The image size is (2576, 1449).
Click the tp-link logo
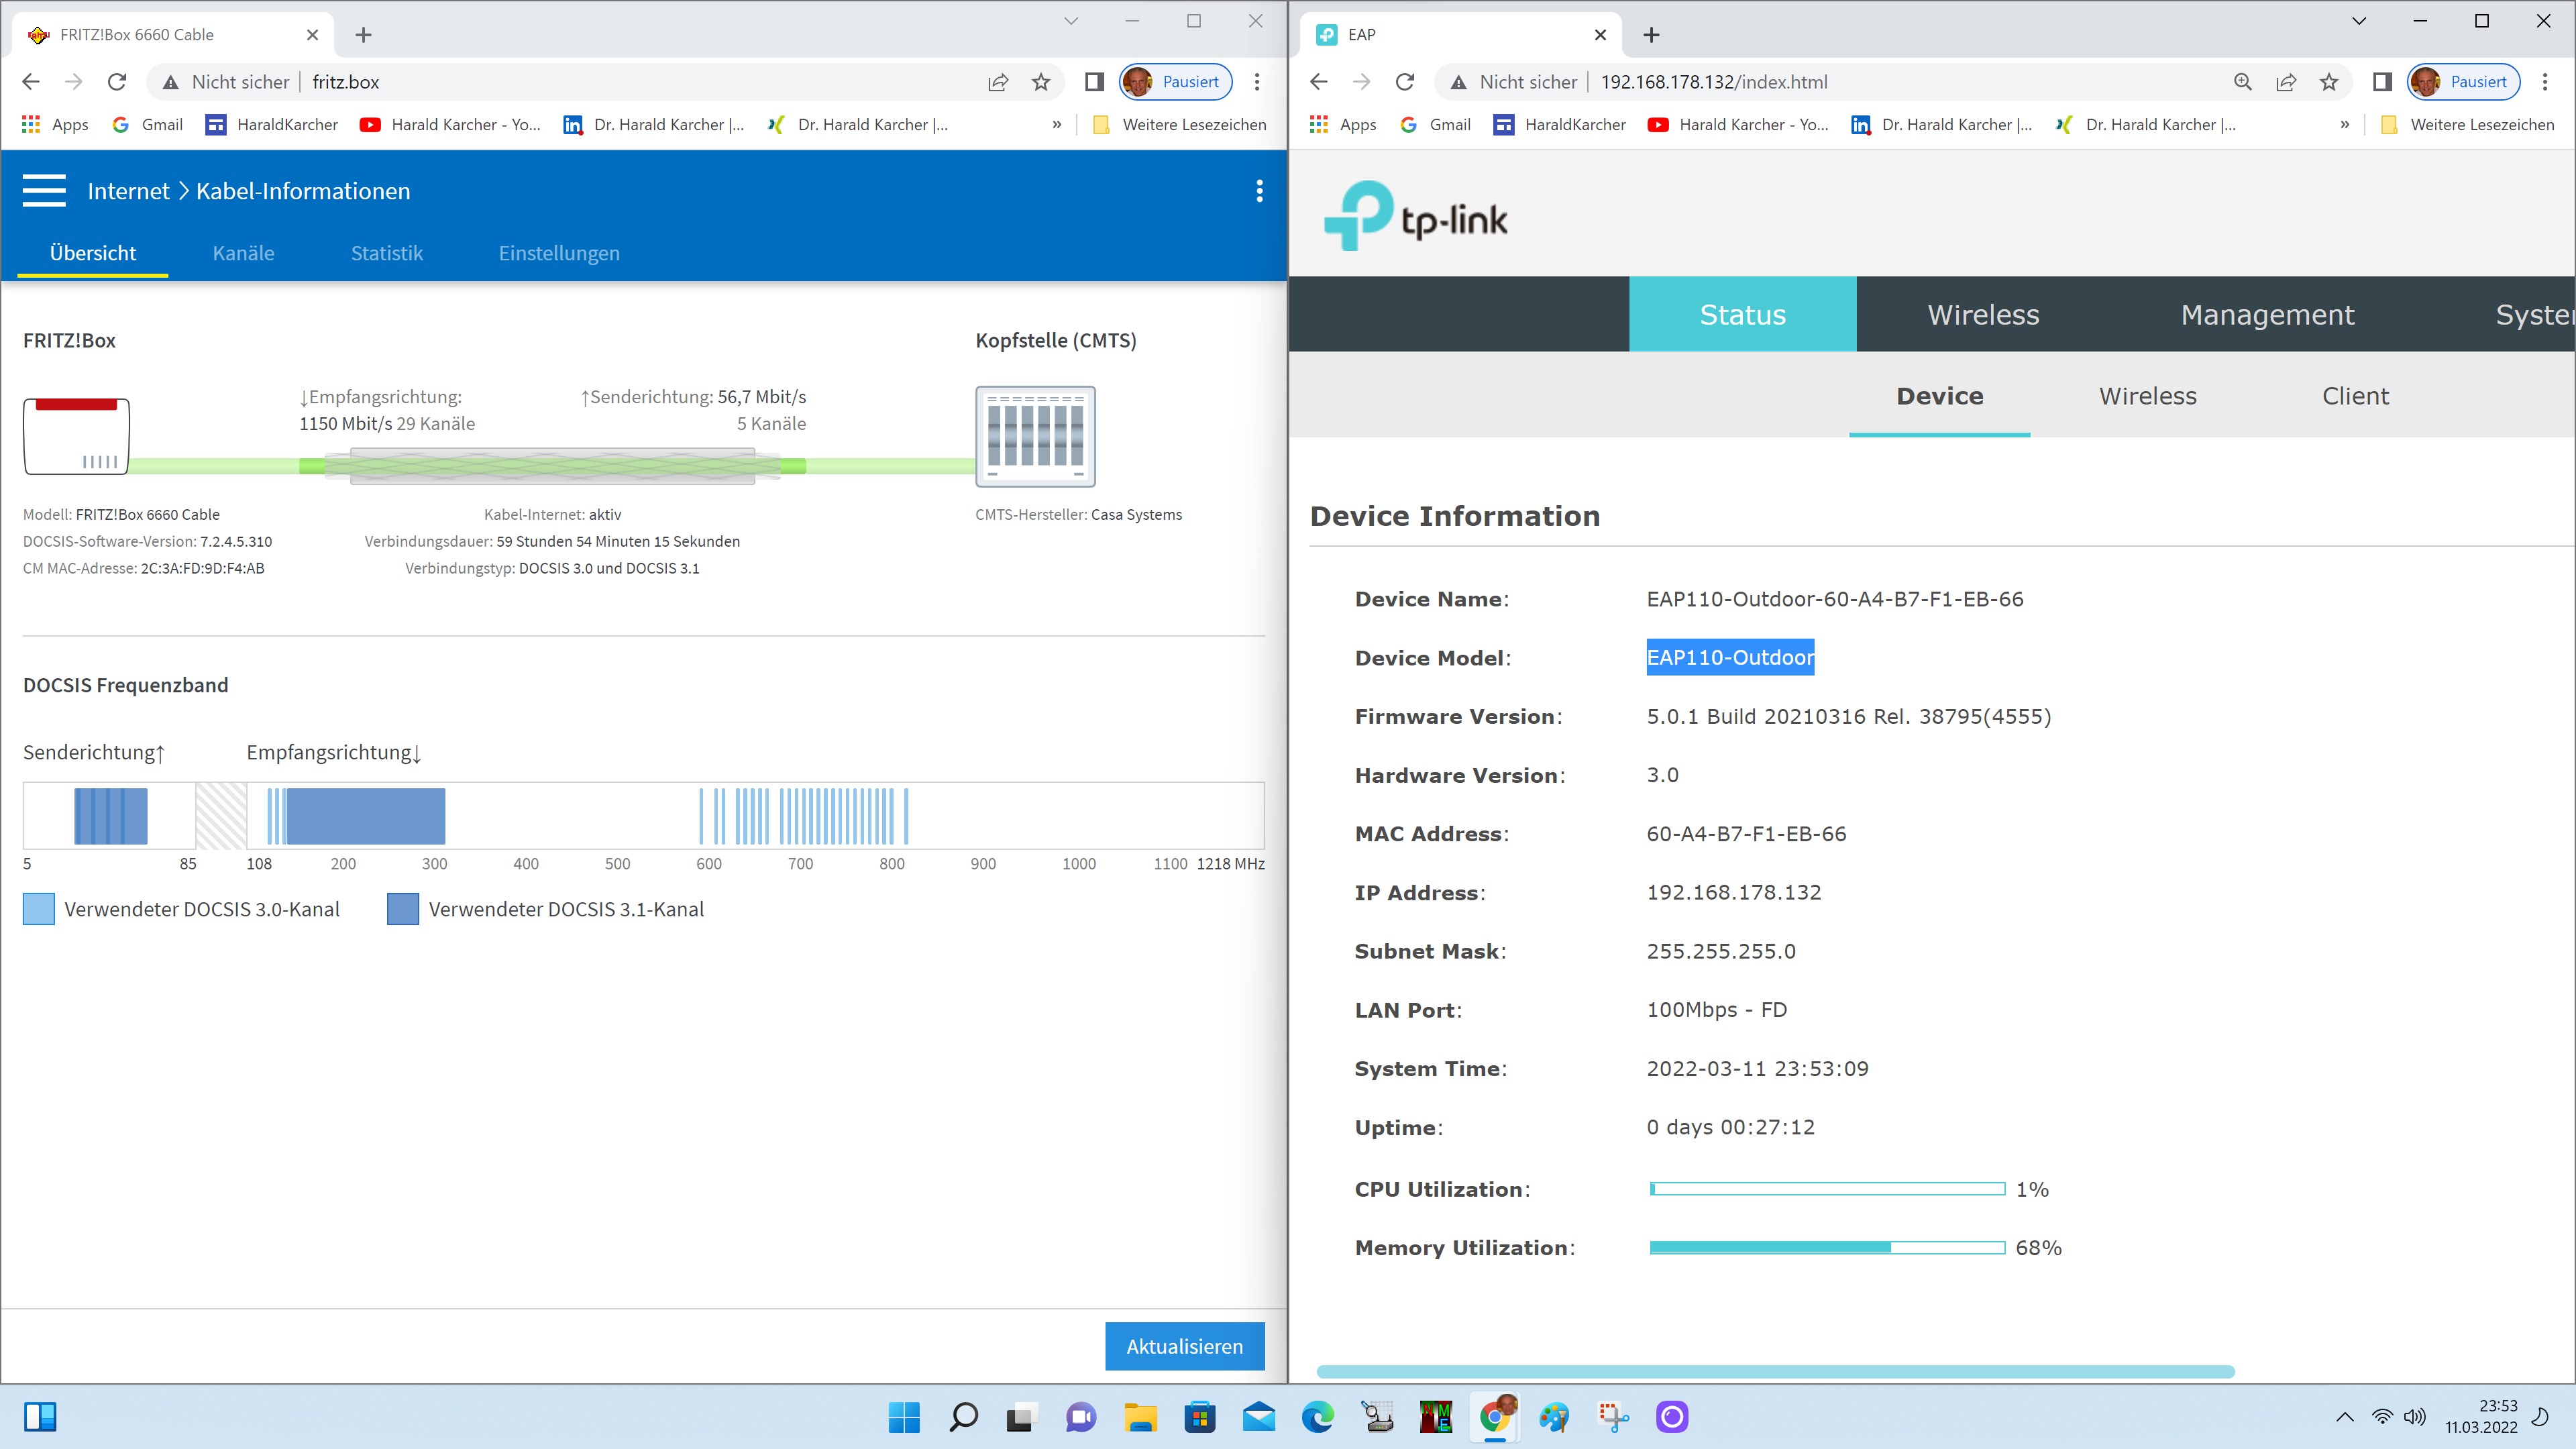pyautogui.click(x=1415, y=216)
